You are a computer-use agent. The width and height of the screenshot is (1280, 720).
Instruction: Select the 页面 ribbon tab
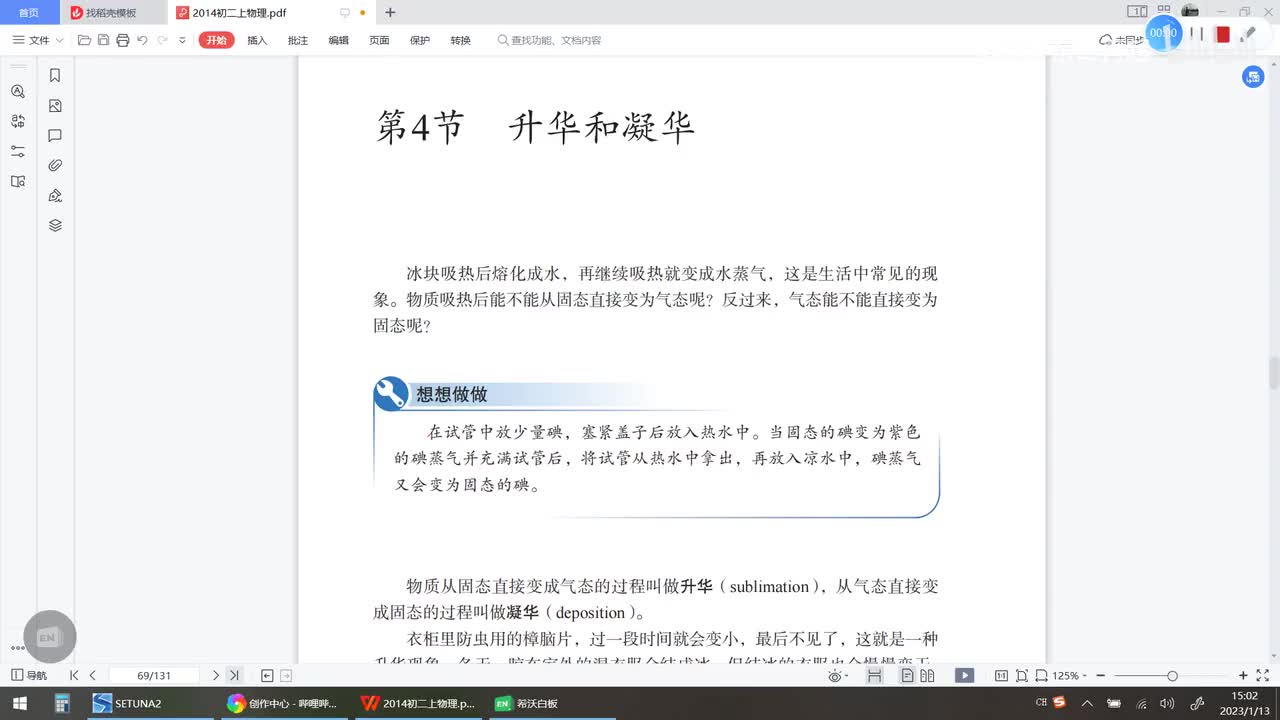click(379, 40)
